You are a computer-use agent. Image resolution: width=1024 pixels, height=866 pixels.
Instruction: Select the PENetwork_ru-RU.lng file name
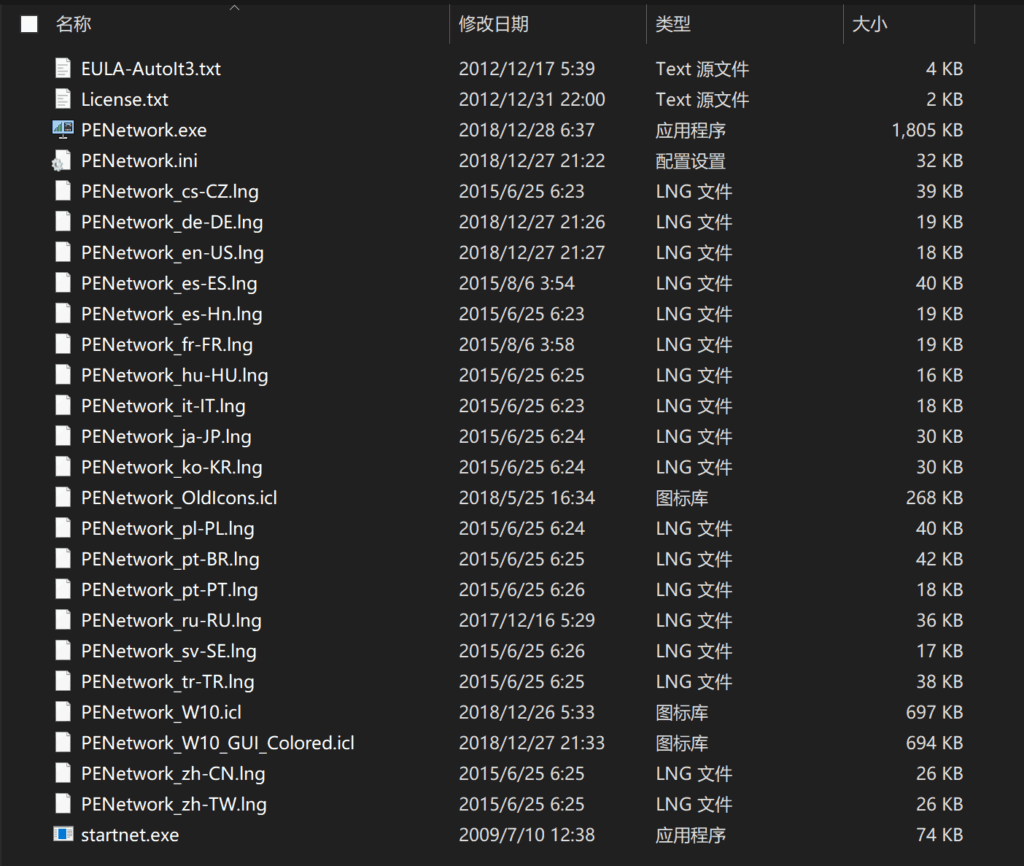(171, 621)
